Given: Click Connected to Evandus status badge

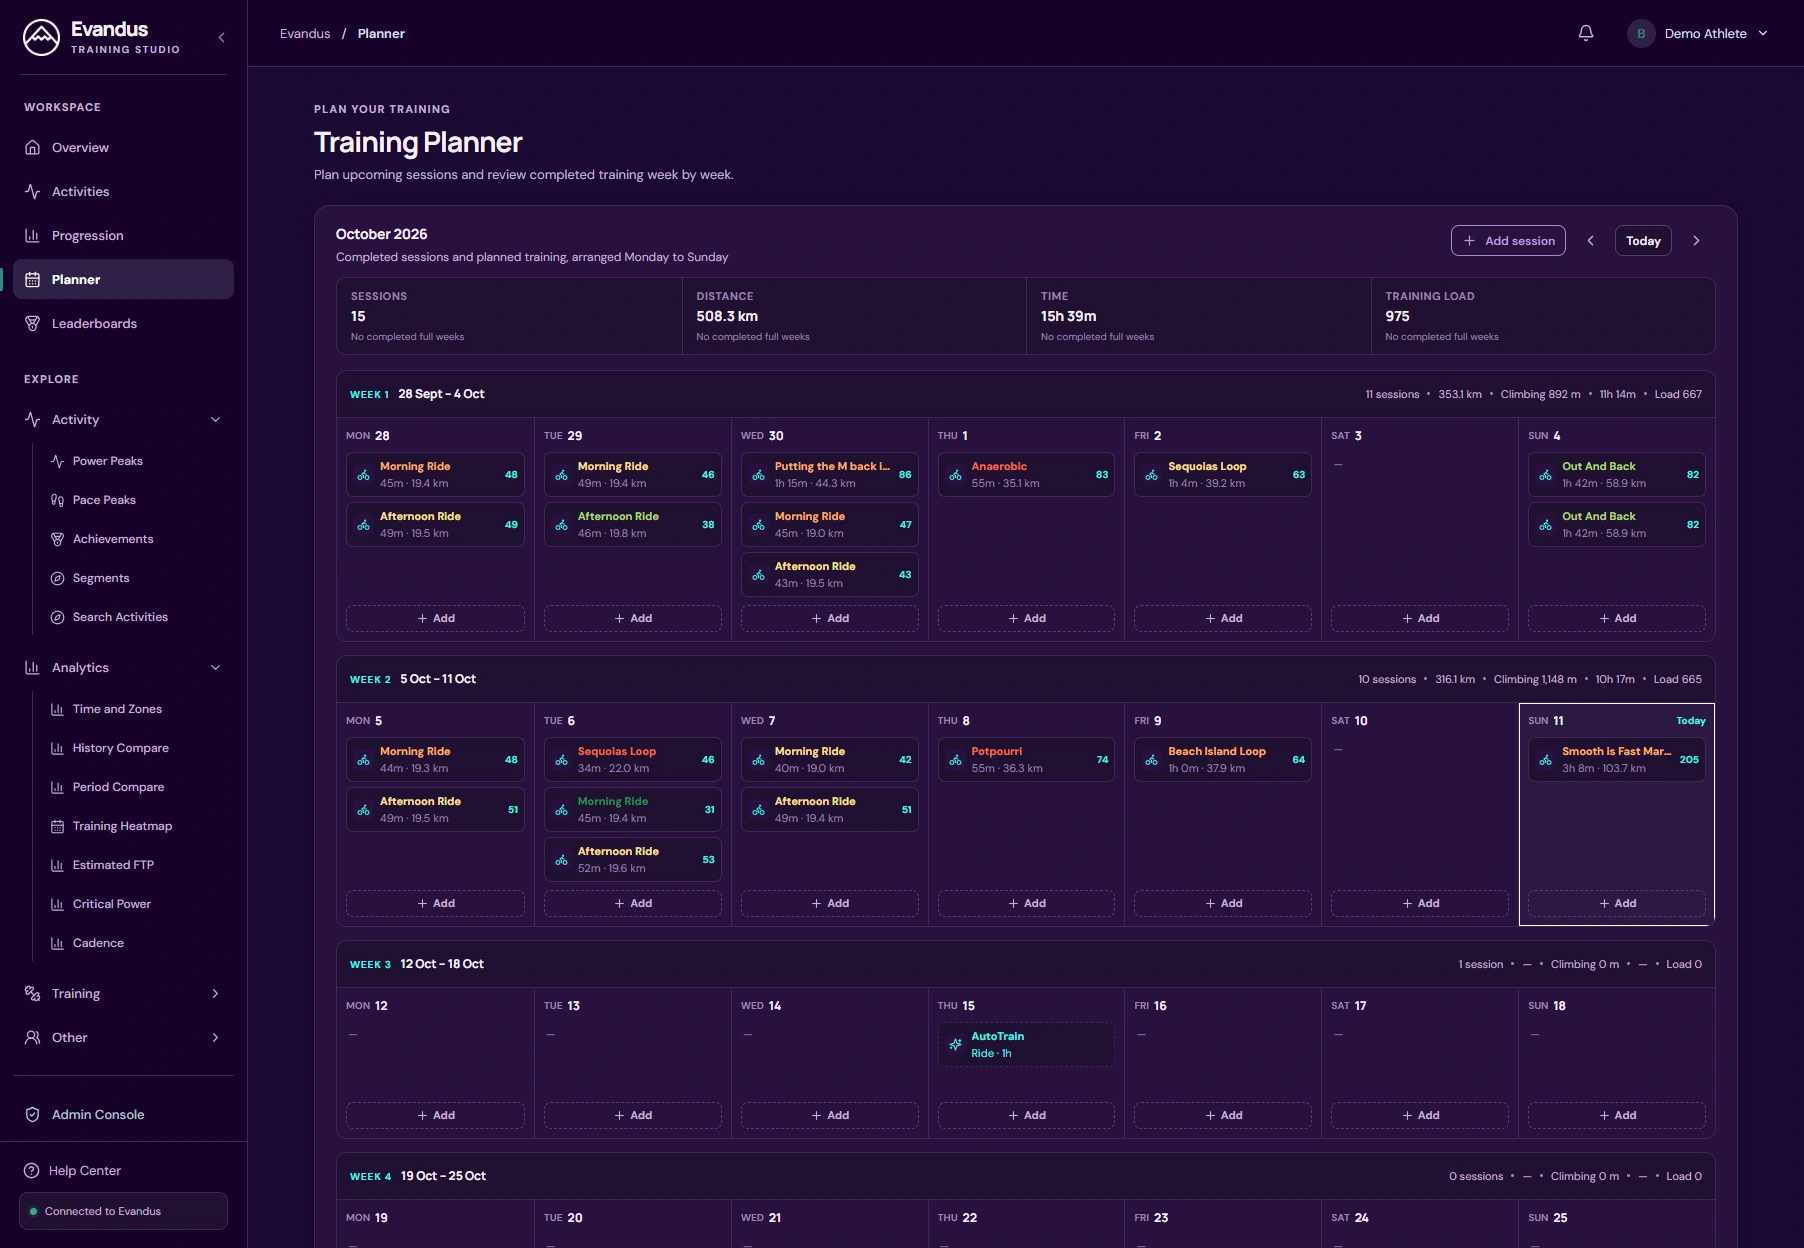Looking at the screenshot, I should [123, 1211].
